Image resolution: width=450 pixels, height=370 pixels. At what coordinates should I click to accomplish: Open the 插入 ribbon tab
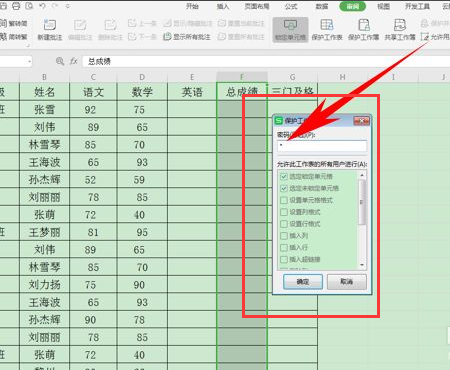pyautogui.click(x=223, y=6)
